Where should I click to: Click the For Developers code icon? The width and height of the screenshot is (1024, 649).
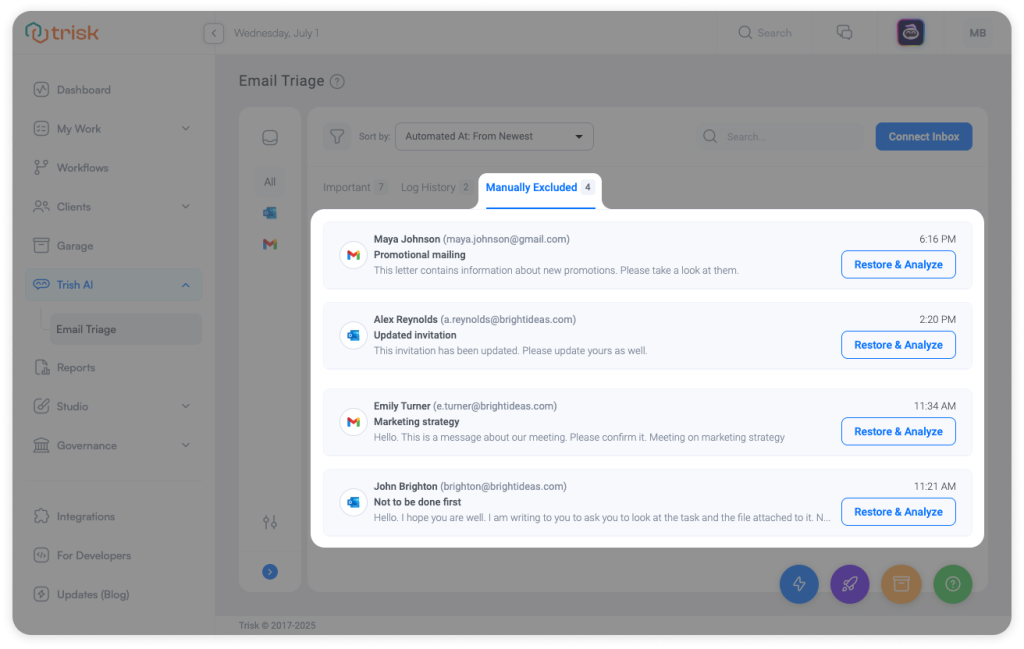point(41,556)
